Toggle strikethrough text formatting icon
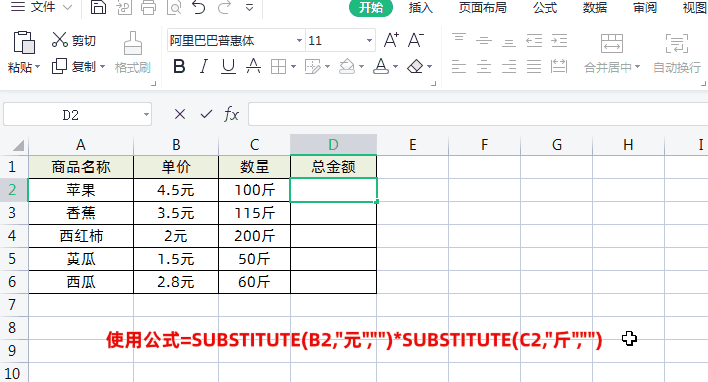The width and height of the screenshot is (708, 382). coord(253,67)
